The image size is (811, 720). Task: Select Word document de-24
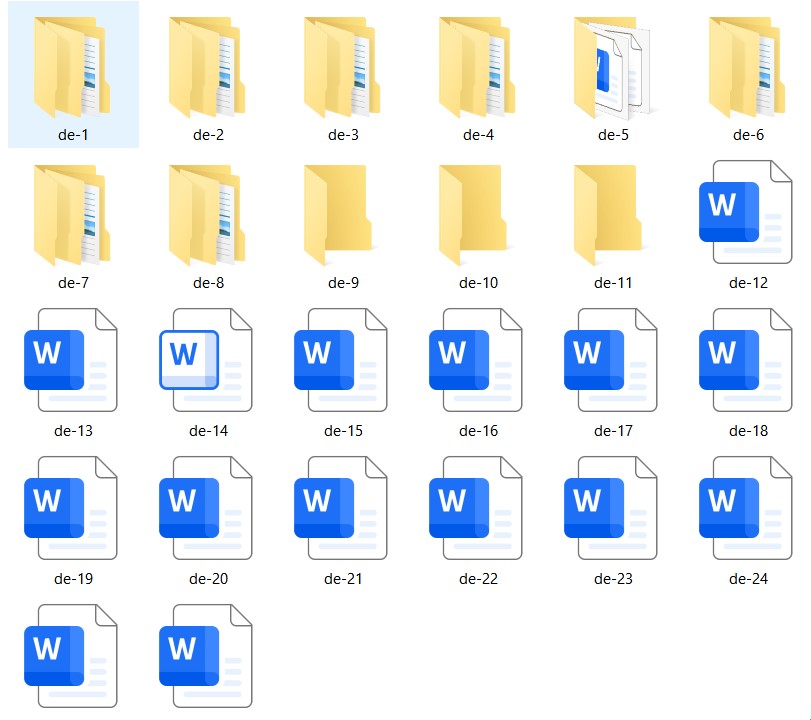[x=747, y=508]
